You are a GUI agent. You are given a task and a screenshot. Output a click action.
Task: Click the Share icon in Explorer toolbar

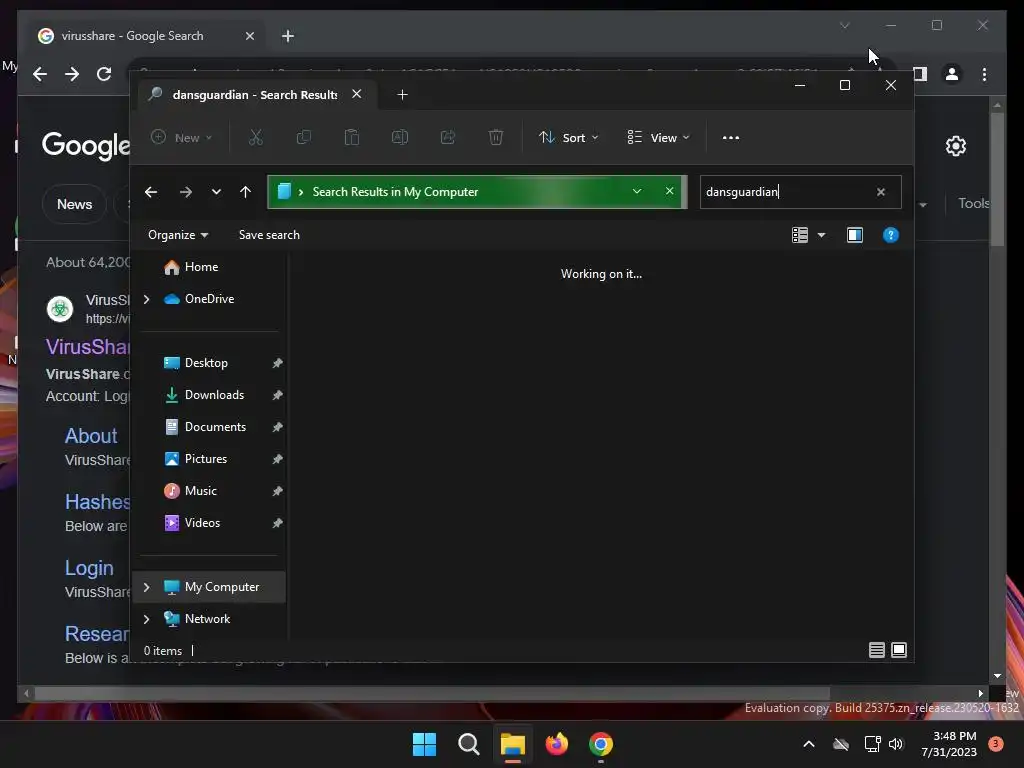tap(448, 138)
